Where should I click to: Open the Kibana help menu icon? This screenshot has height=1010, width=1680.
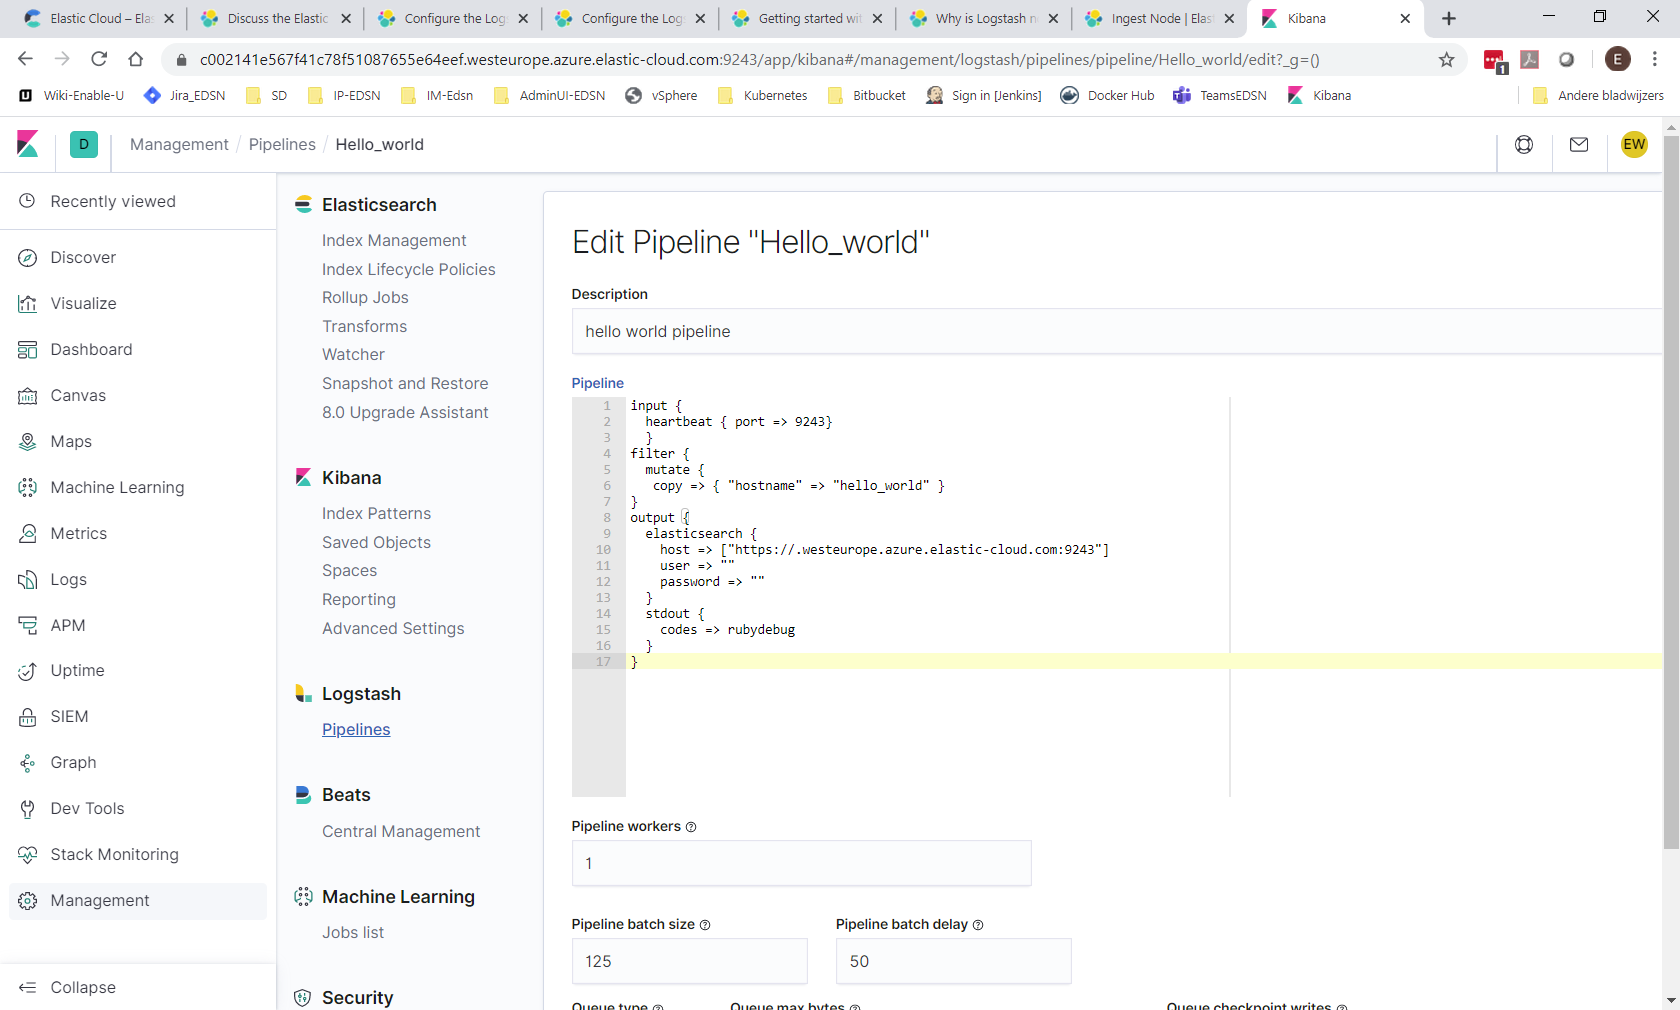pos(1524,145)
